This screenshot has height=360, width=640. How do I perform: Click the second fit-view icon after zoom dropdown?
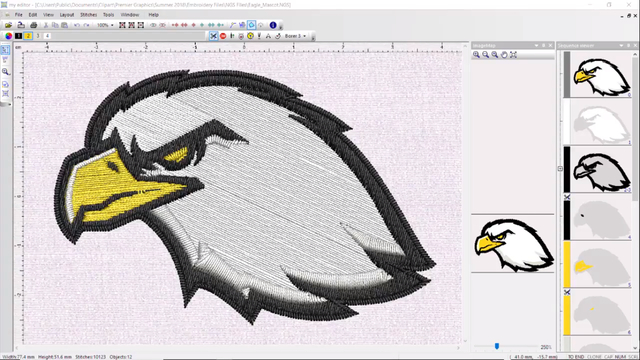point(131,25)
